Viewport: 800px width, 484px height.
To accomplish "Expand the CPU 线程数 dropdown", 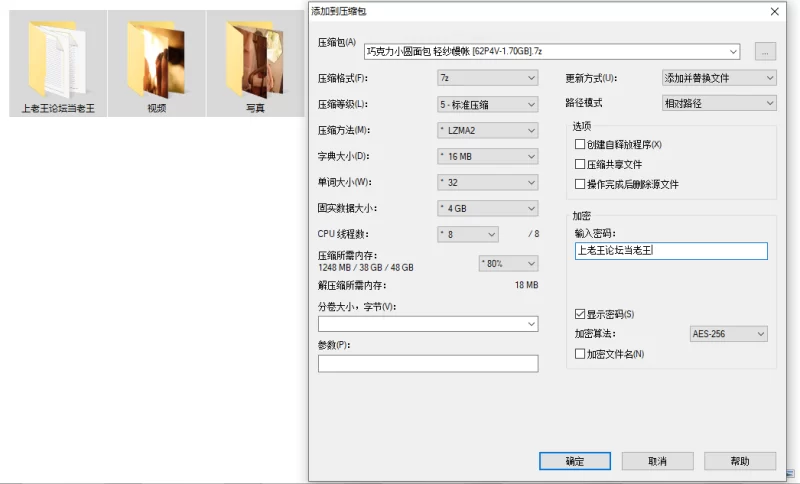I will [468, 234].
